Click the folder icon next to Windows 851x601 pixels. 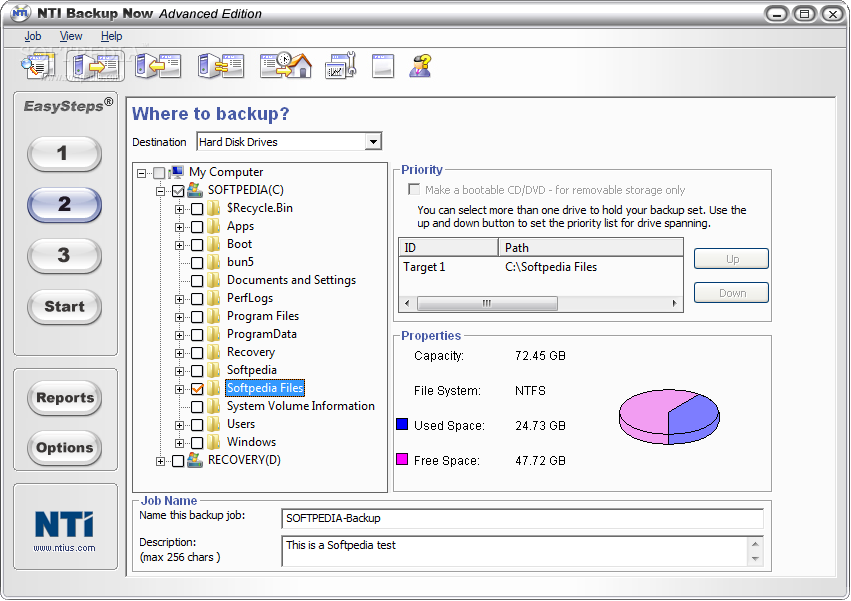(214, 442)
